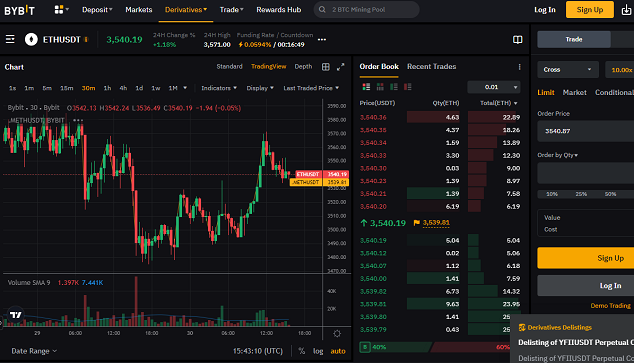Click the chart layout grid icon
This screenshot has width=634, height=363.
click(x=325, y=67)
